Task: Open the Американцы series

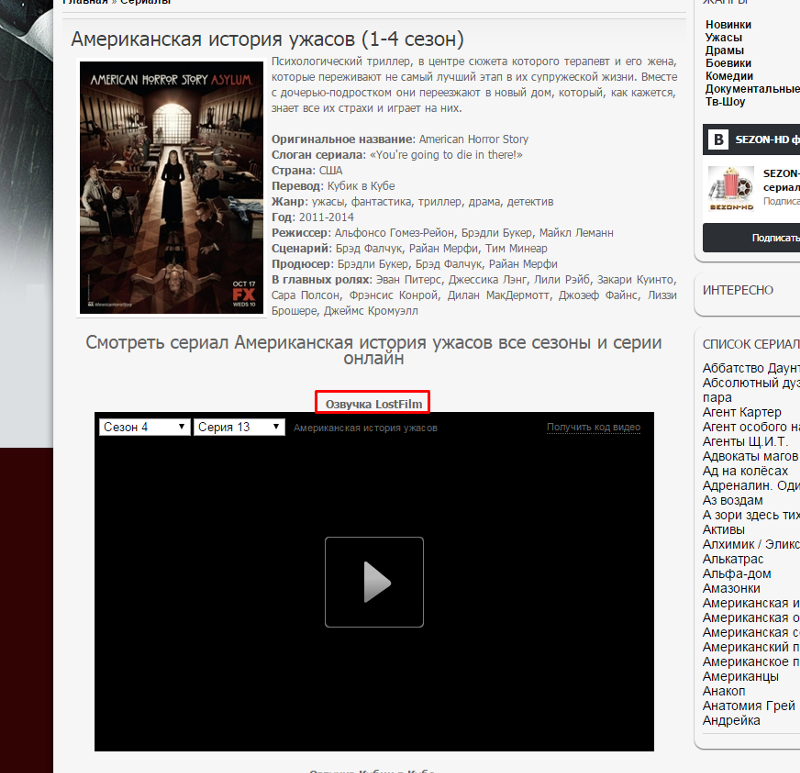Action: (741, 676)
